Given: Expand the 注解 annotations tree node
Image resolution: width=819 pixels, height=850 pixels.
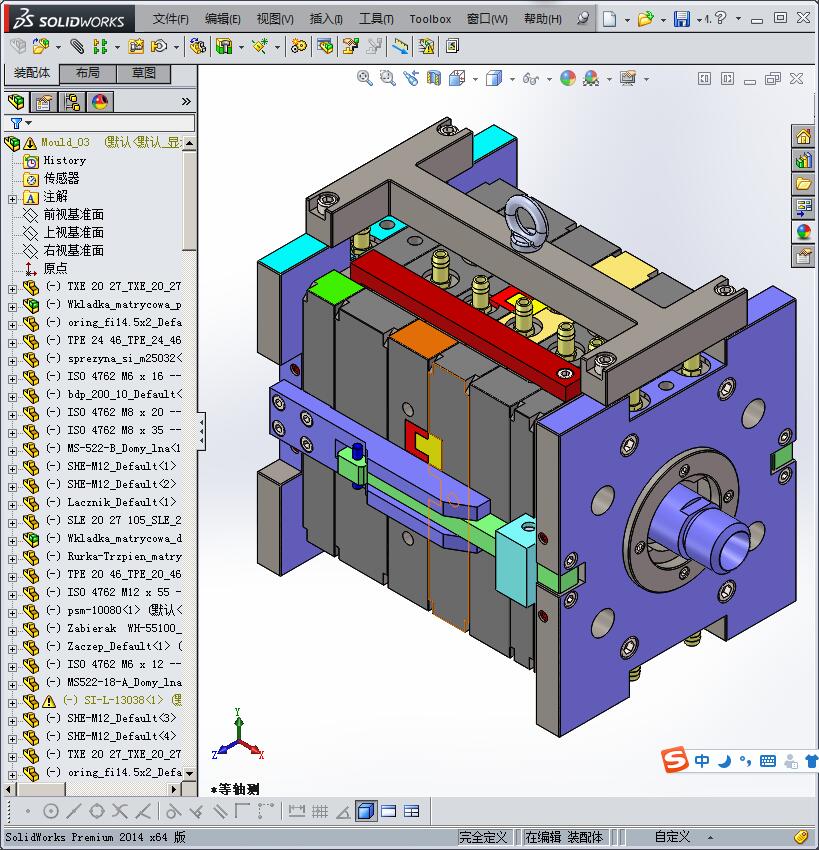Looking at the screenshot, I should coord(12,197).
